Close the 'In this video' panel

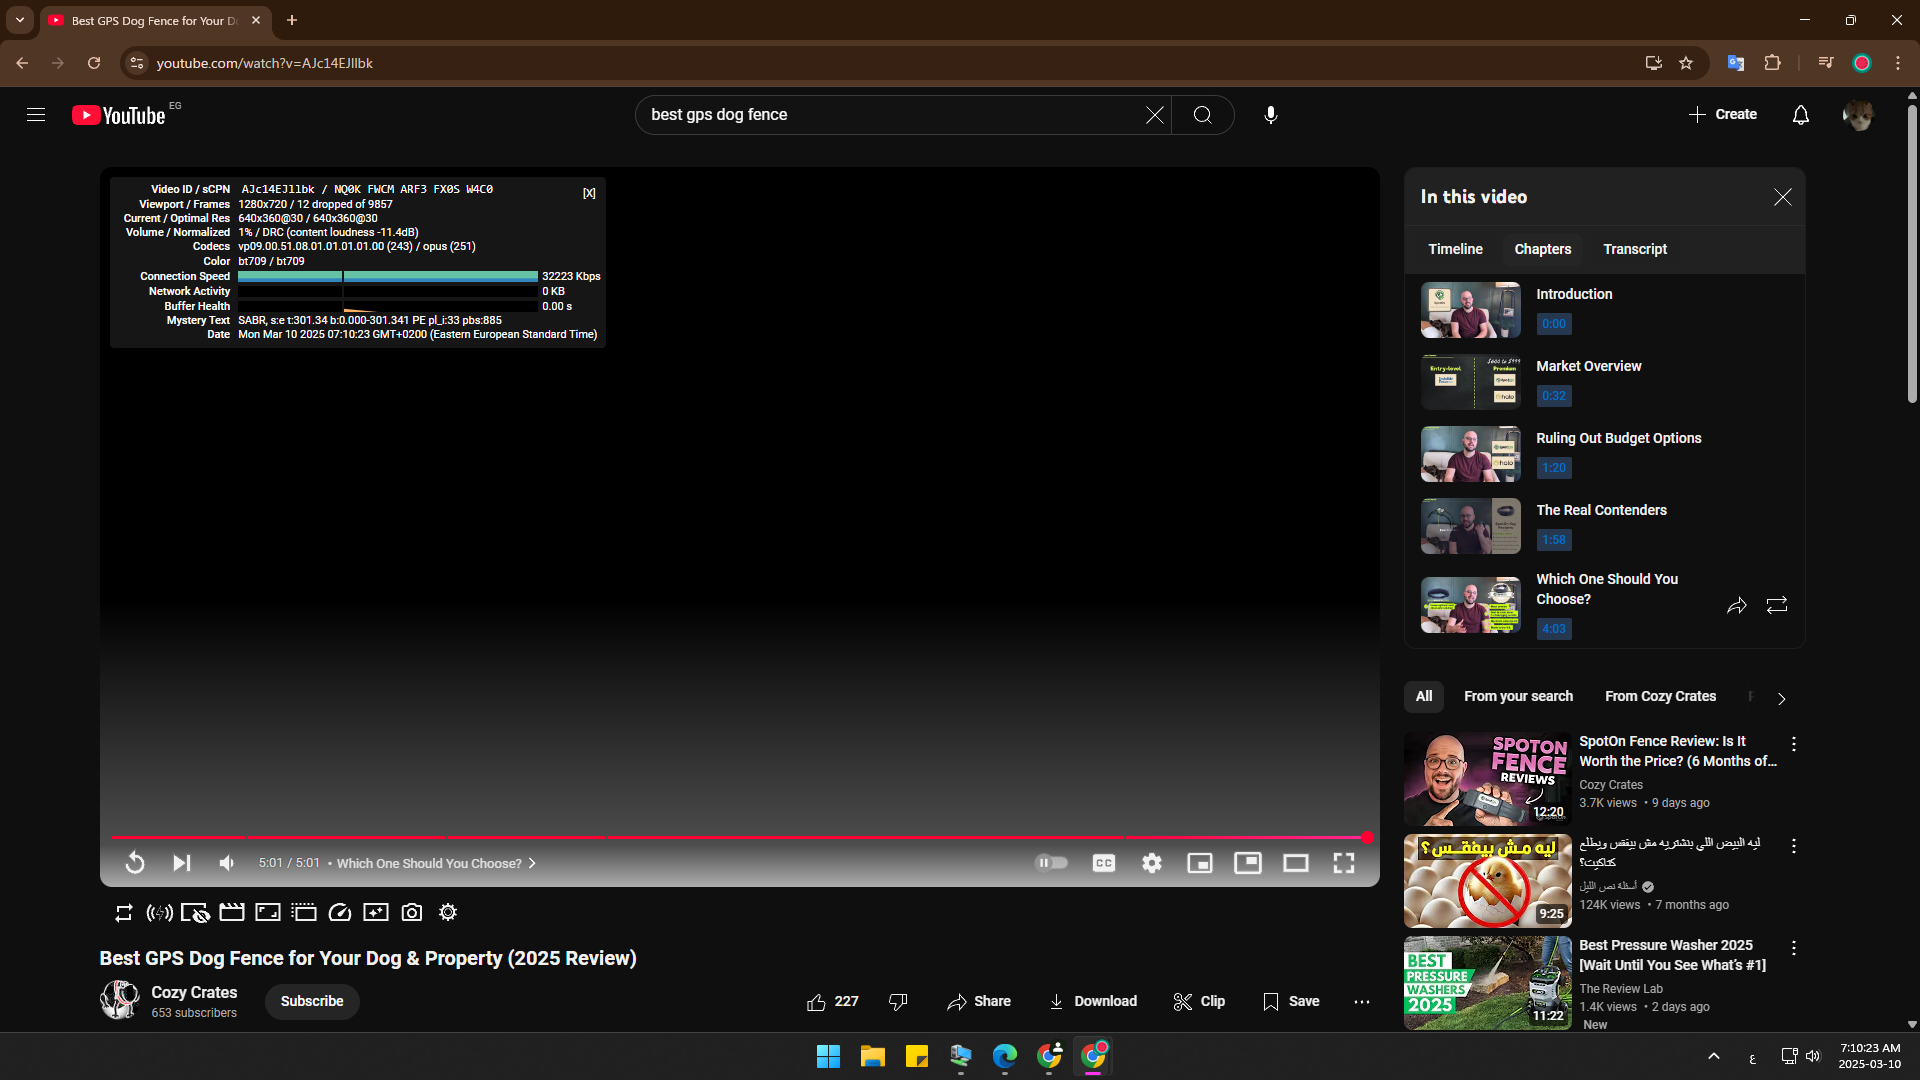(1782, 197)
